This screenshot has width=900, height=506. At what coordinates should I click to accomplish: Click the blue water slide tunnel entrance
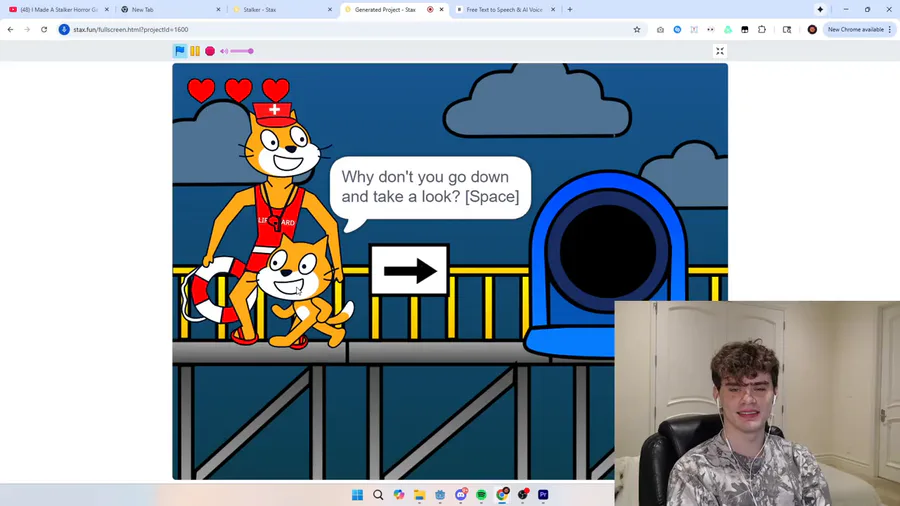tap(607, 251)
